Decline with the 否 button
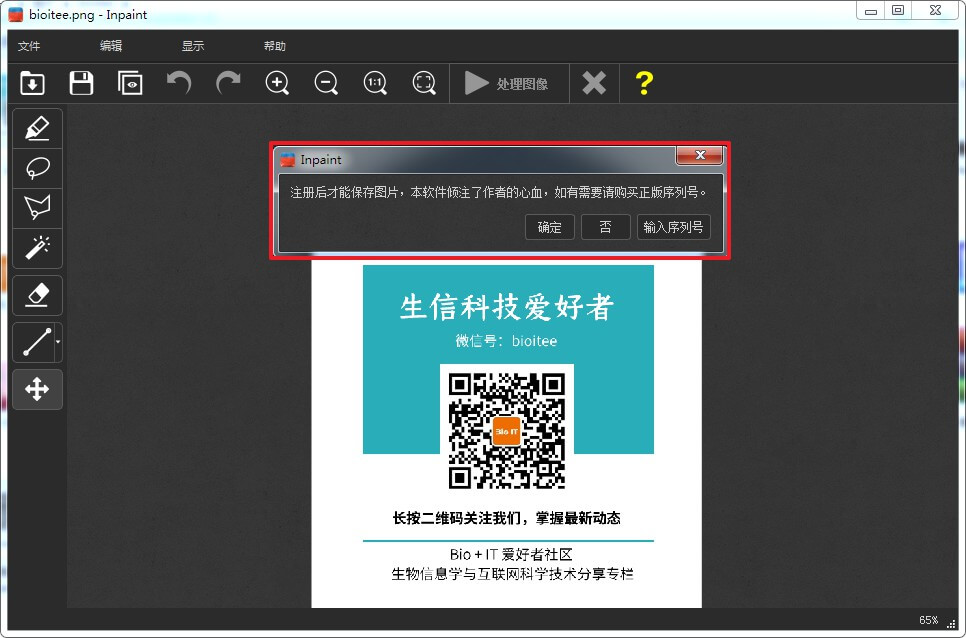The height and width of the screenshot is (638, 966). (606, 227)
